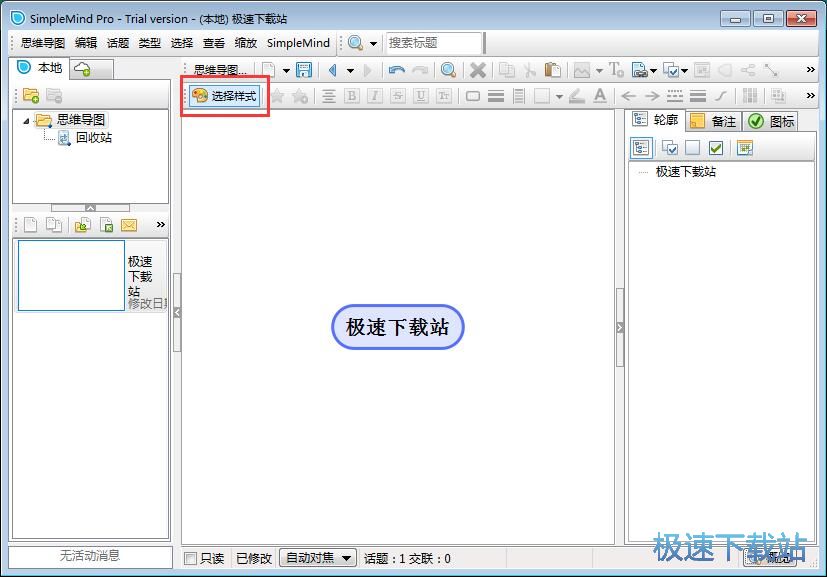Click the left arrow icon in style toolbar
827x577 pixels.
point(628,96)
